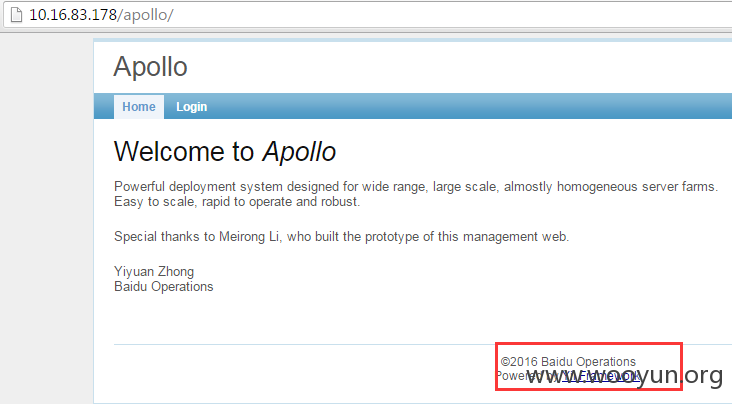Image resolution: width=732 pixels, height=404 pixels.
Task: Click the 'Welcome to Apollo' heading
Action: pos(225,152)
